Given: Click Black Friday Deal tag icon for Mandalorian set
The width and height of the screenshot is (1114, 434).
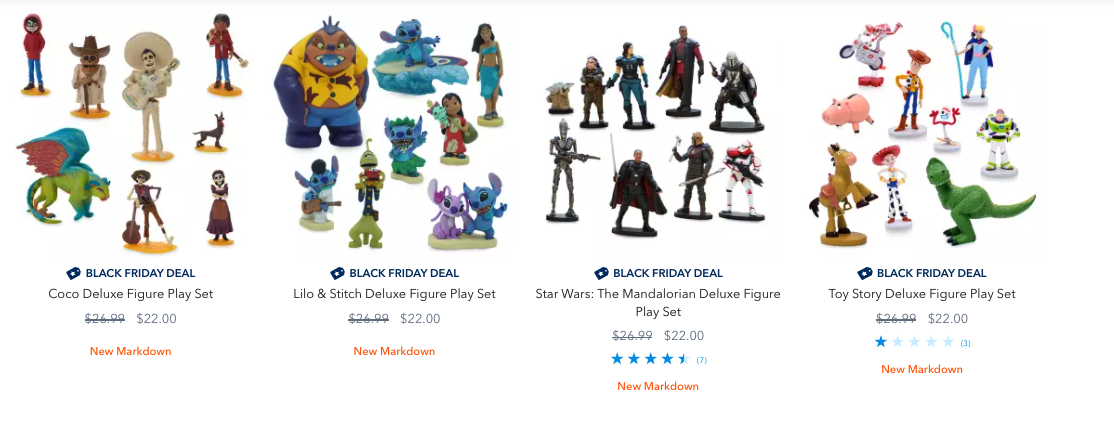Looking at the screenshot, I should click(x=601, y=273).
